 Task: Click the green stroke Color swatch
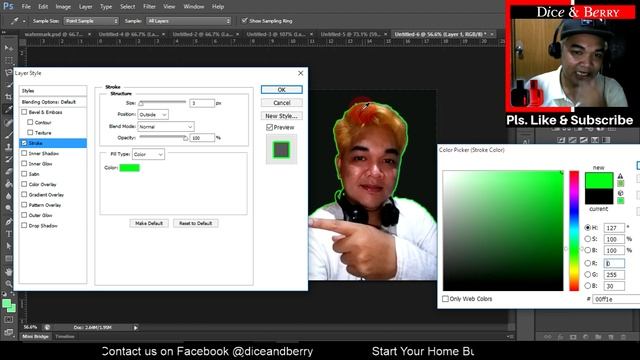(129, 168)
